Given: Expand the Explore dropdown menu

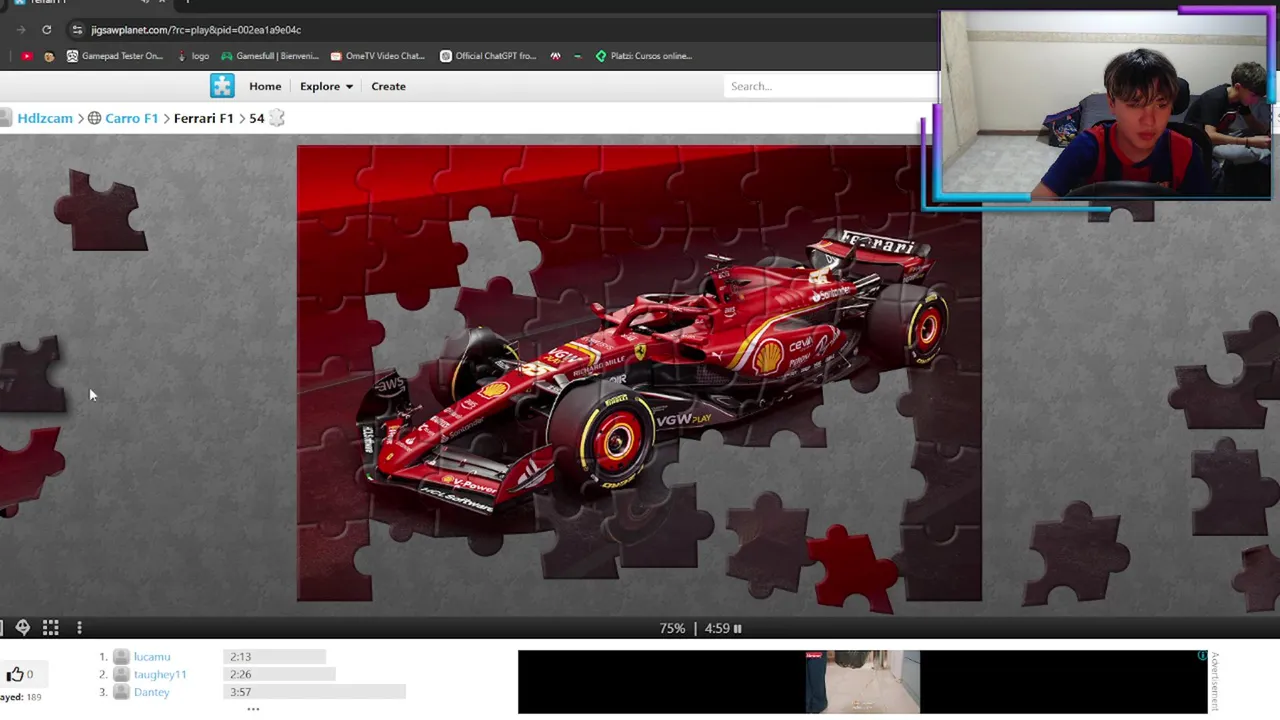Looking at the screenshot, I should [326, 86].
